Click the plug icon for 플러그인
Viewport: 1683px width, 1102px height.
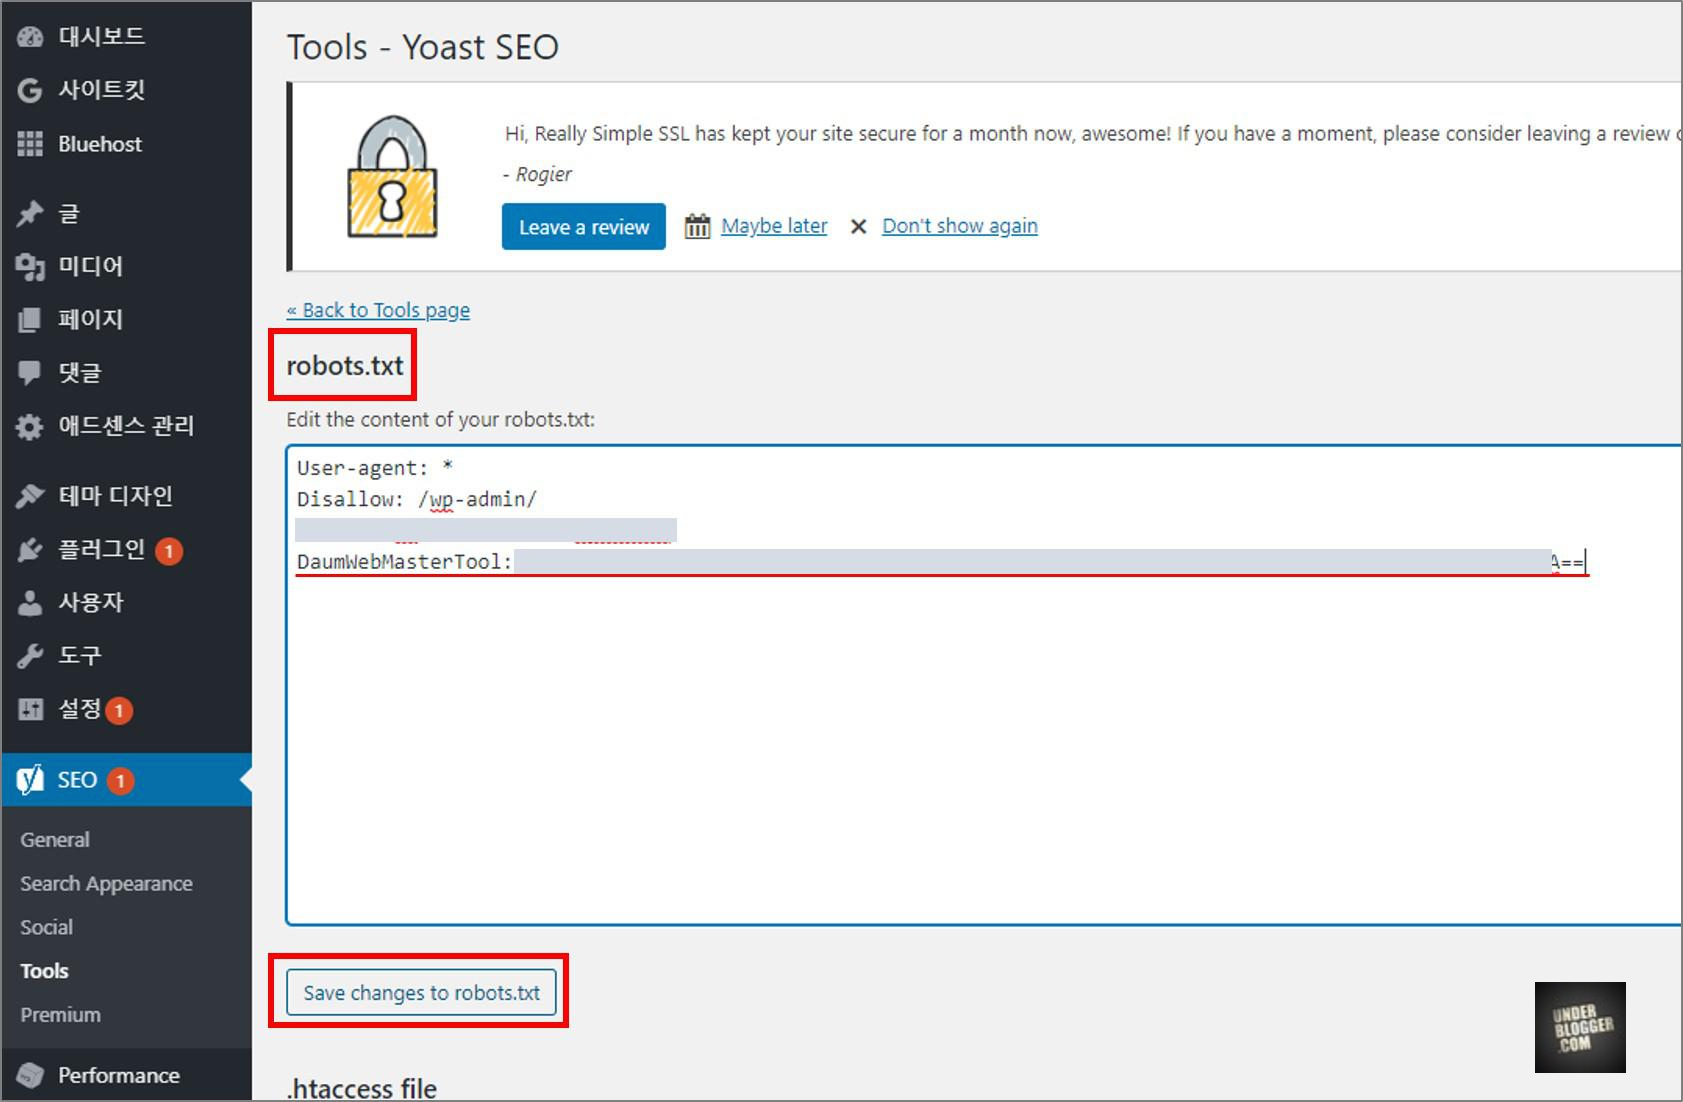tap(30, 550)
